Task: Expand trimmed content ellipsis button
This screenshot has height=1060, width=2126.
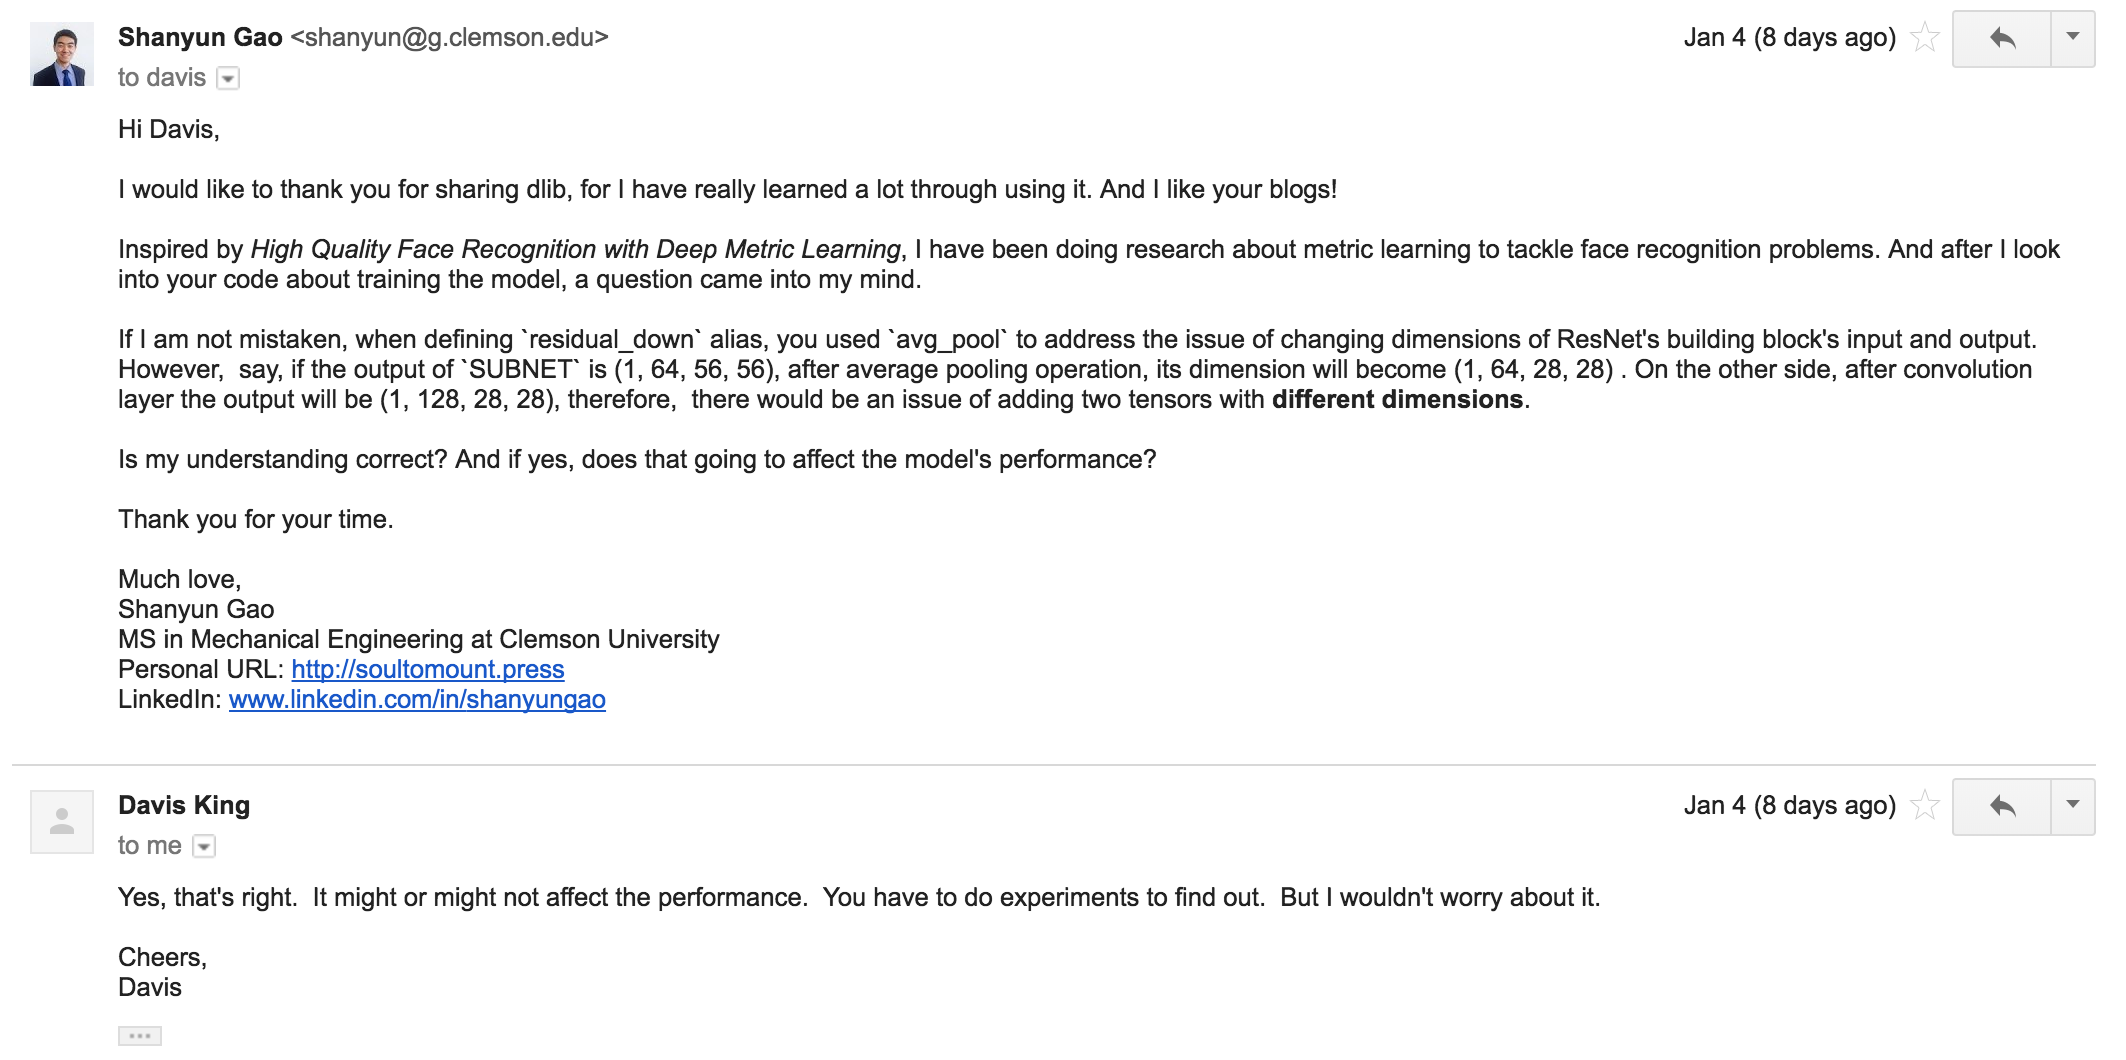Action: coord(140,1036)
